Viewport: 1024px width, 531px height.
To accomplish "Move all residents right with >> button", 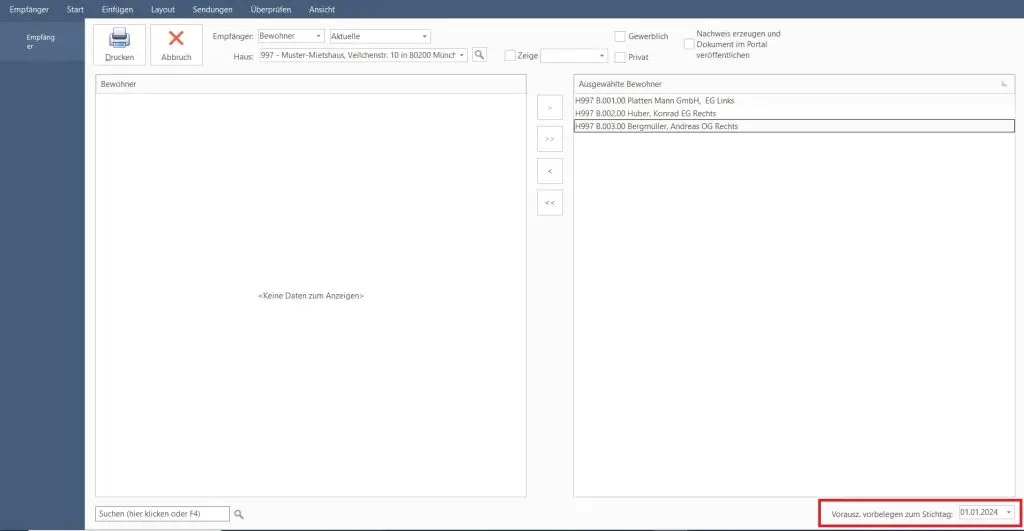I will (x=550, y=139).
